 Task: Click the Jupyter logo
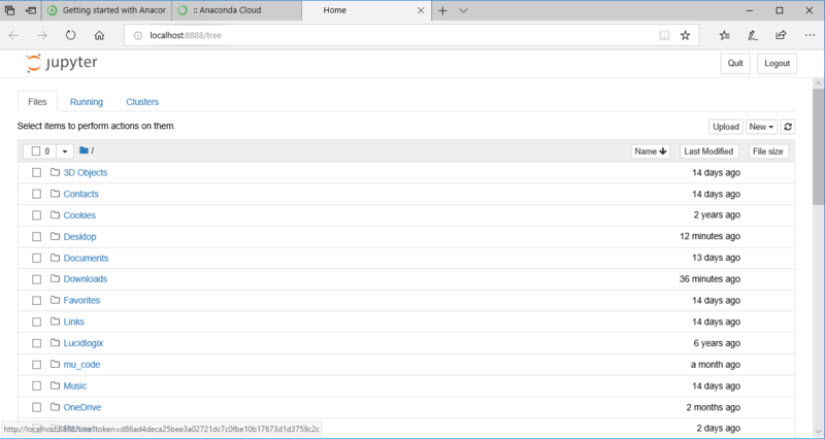pos(62,63)
